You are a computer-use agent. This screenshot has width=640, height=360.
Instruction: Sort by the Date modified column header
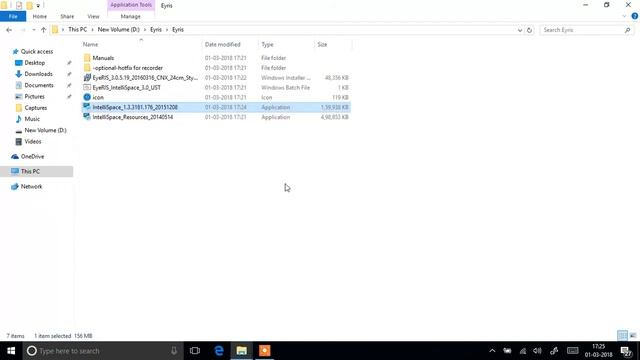(222, 44)
